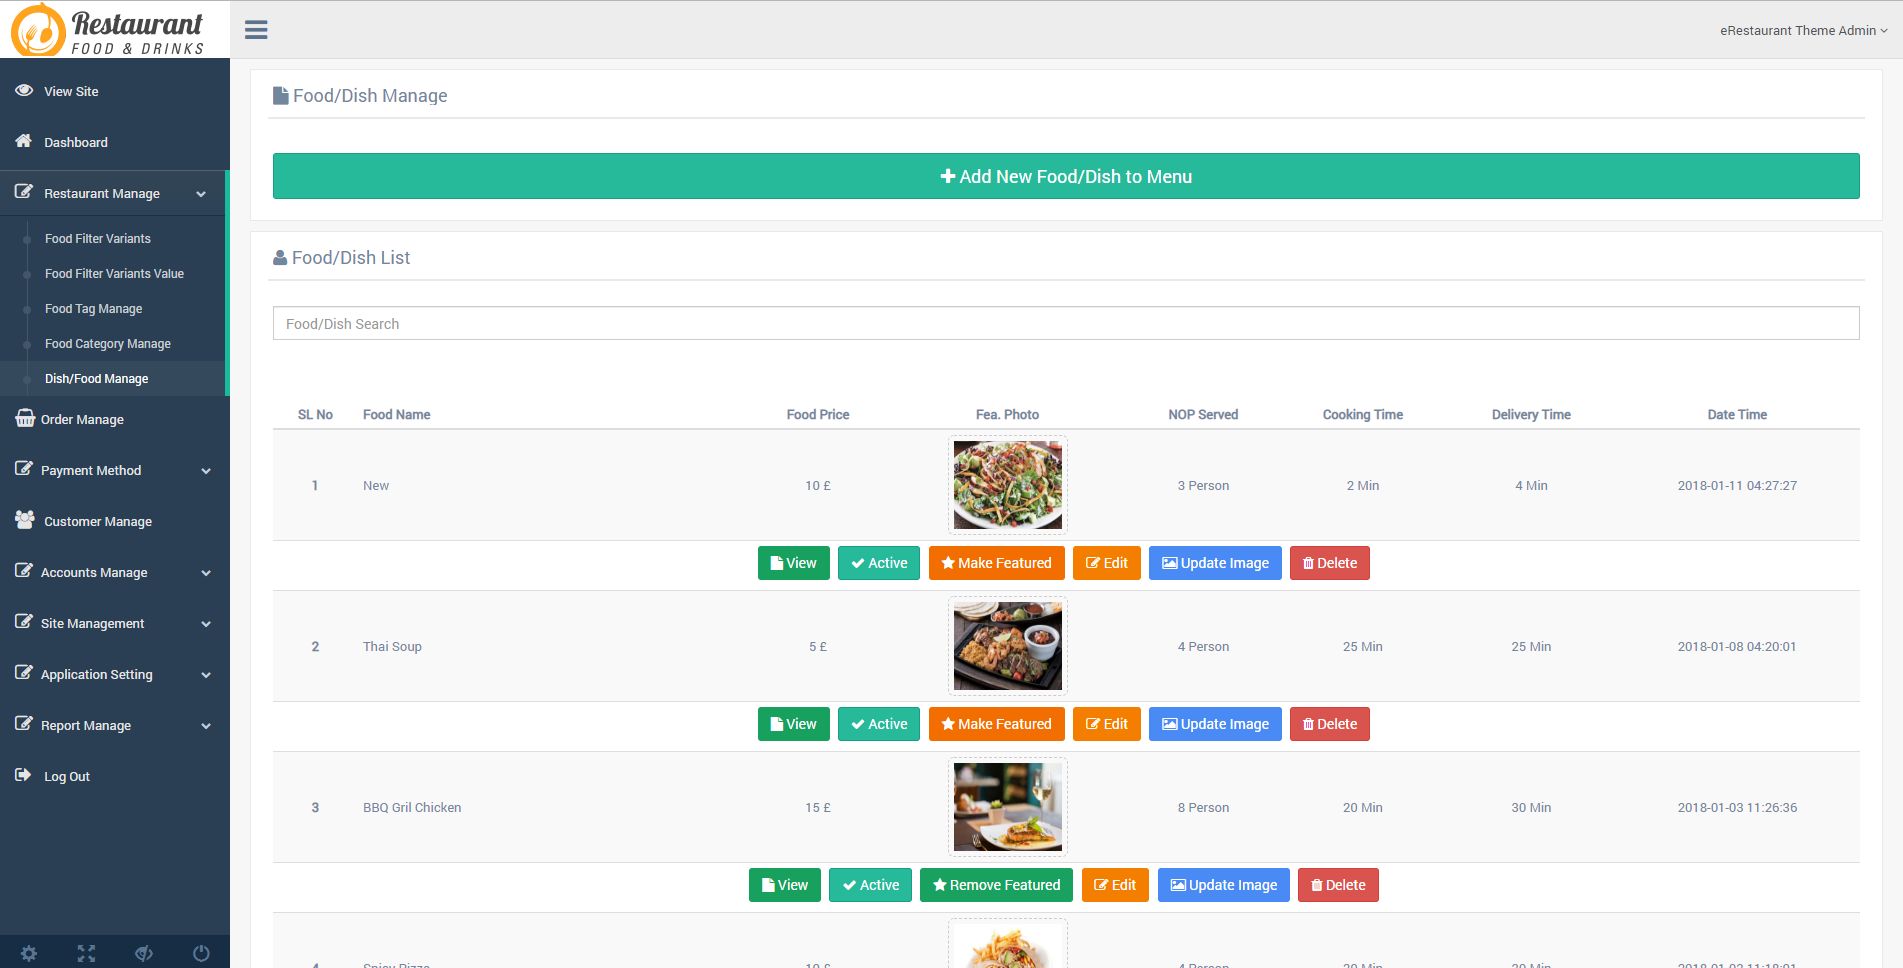The height and width of the screenshot is (968, 1903).
Task: Click the power icon in sidebar footer
Action: (201, 953)
